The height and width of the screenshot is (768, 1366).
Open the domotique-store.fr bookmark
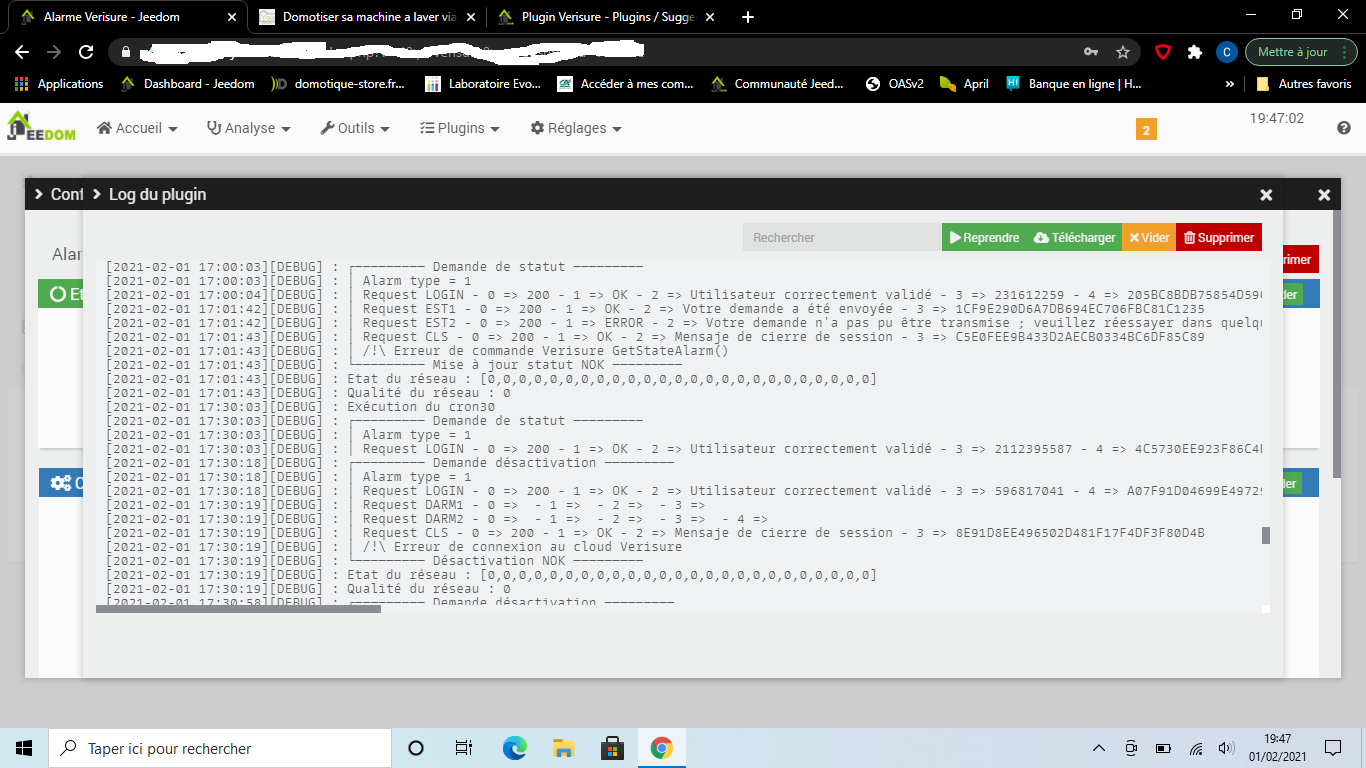coord(339,84)
